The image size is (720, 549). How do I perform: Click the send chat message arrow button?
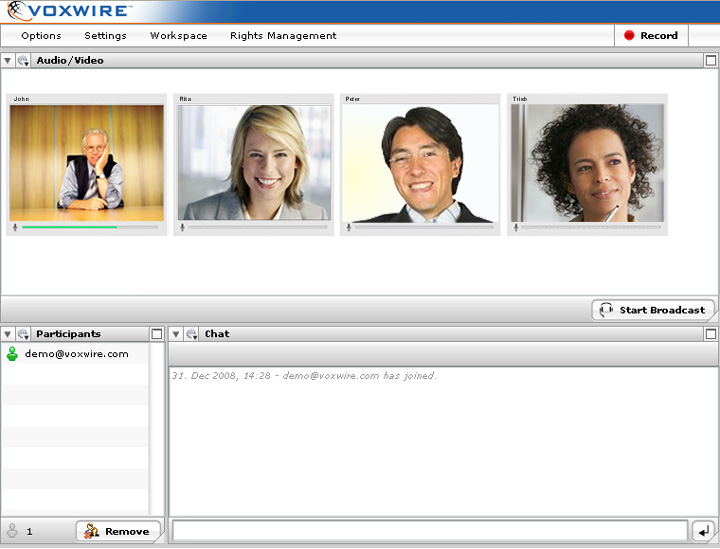tap(703, 531)
